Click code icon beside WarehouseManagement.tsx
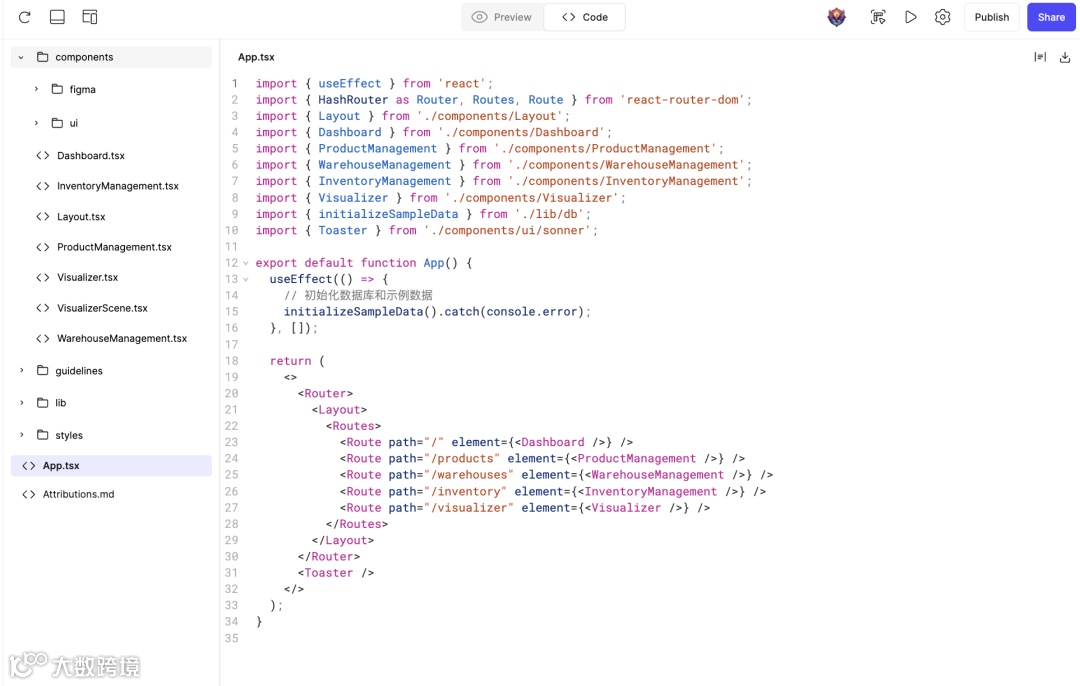Image resolution: width=1080 pixels, height=686 pixels. pos(43,338)
